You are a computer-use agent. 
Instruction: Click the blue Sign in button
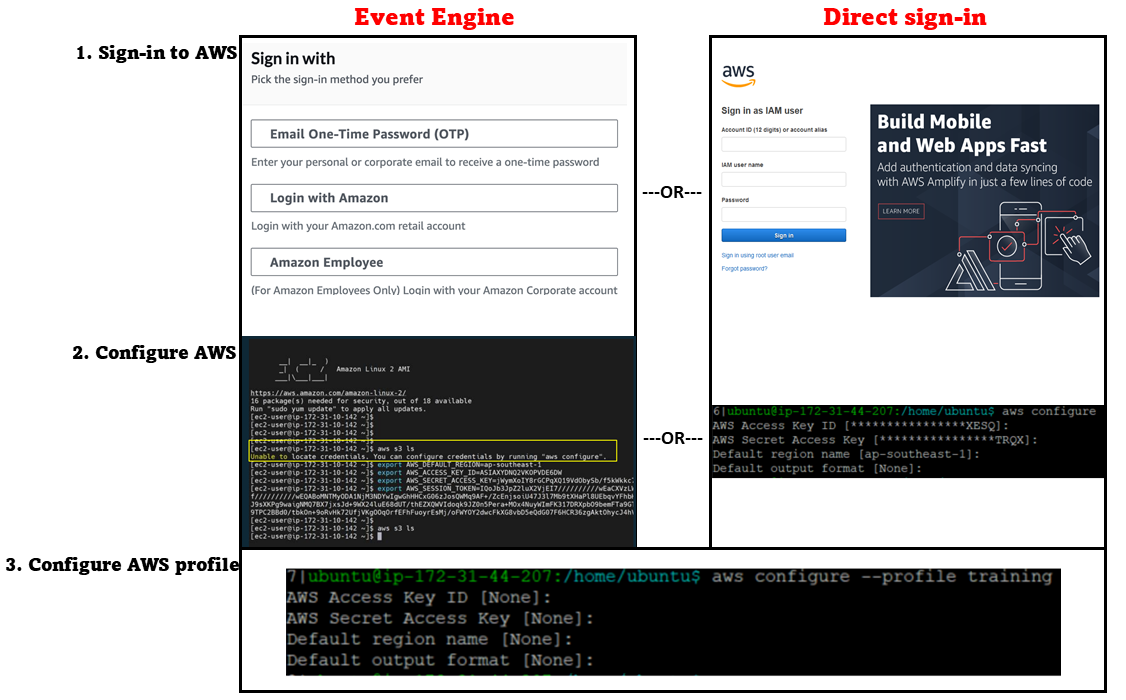coord(783,235)
